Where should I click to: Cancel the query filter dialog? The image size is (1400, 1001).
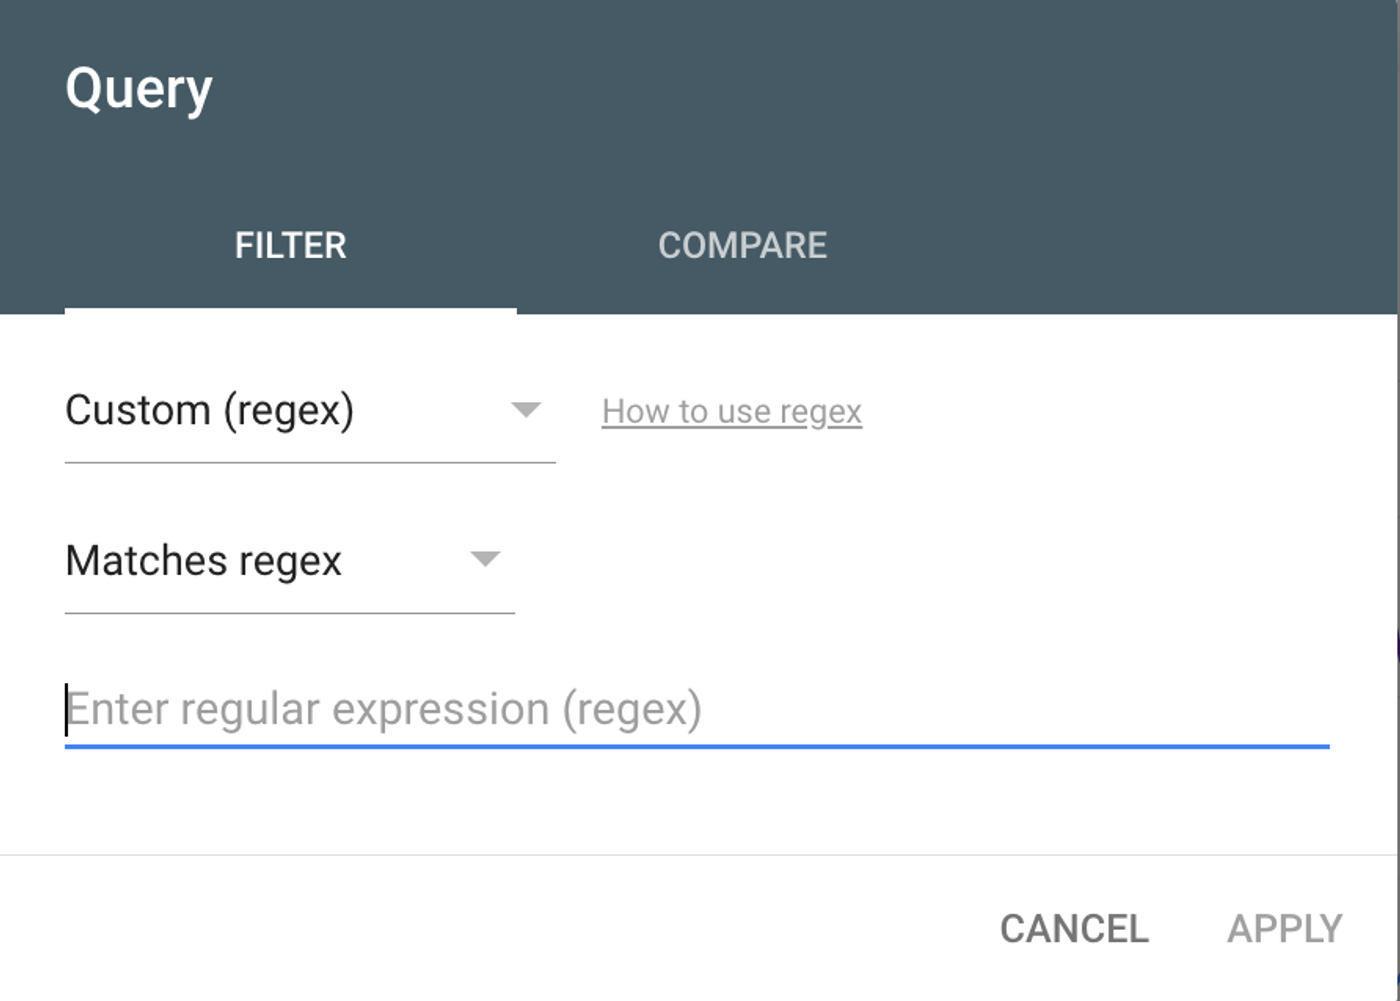(x=1073, y=928)
